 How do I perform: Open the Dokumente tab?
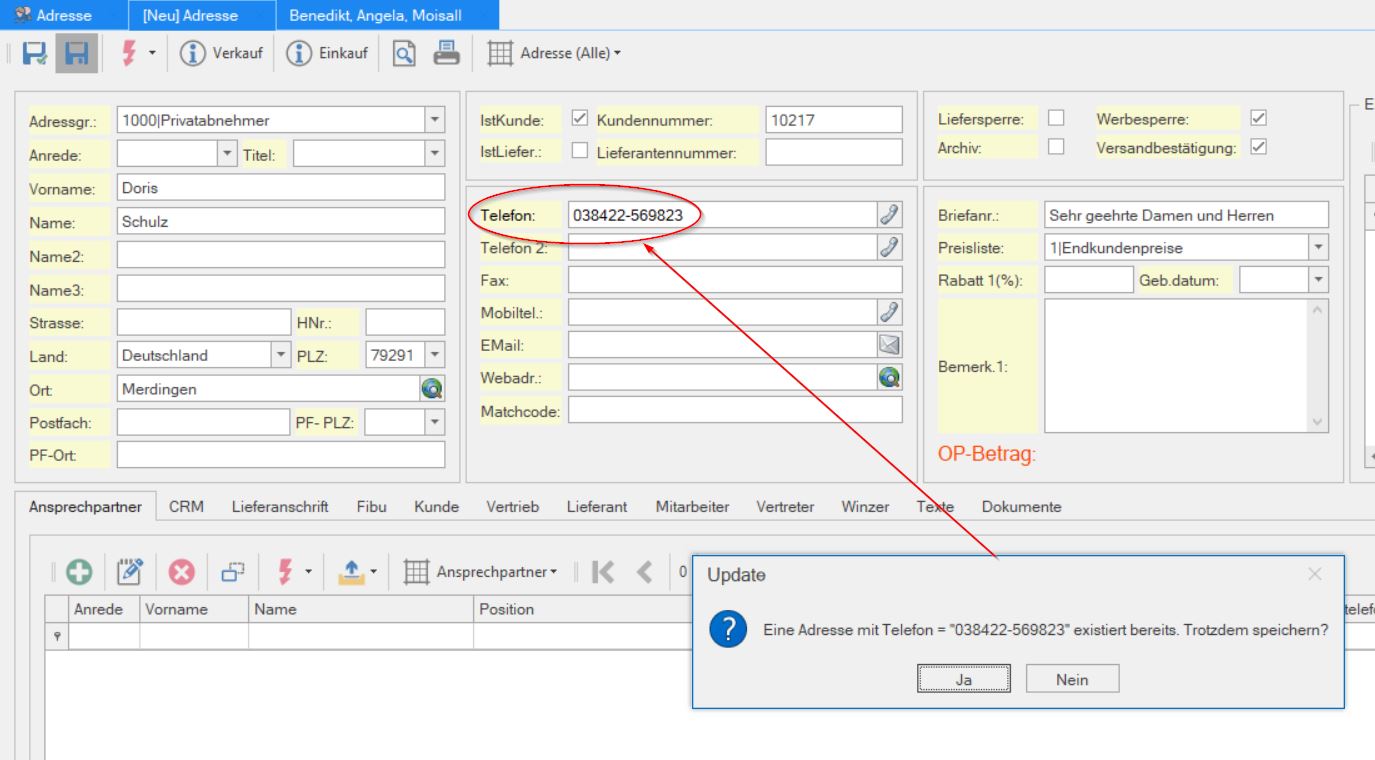pos(1021,507)
